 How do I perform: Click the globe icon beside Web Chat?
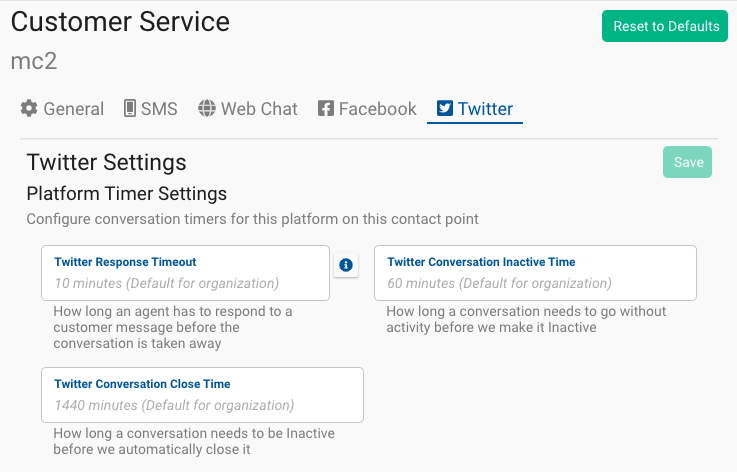point(207,108)
